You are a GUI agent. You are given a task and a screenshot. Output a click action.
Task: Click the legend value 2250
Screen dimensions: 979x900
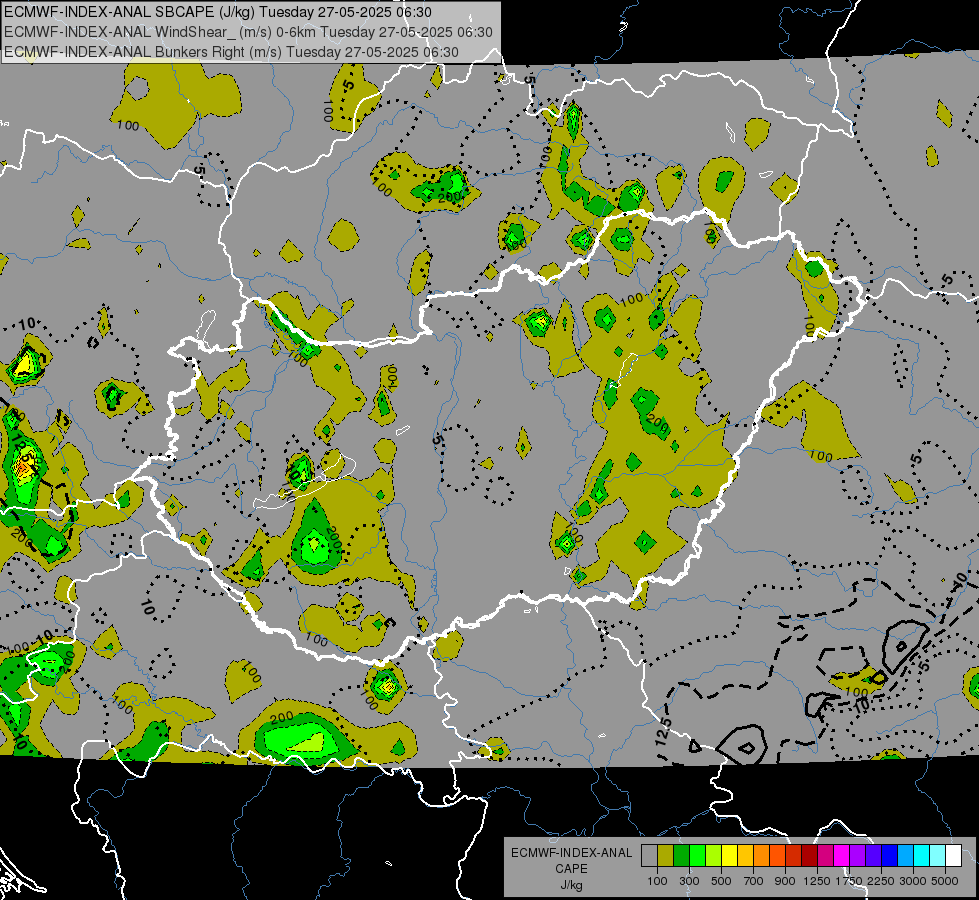coord(880,881)
